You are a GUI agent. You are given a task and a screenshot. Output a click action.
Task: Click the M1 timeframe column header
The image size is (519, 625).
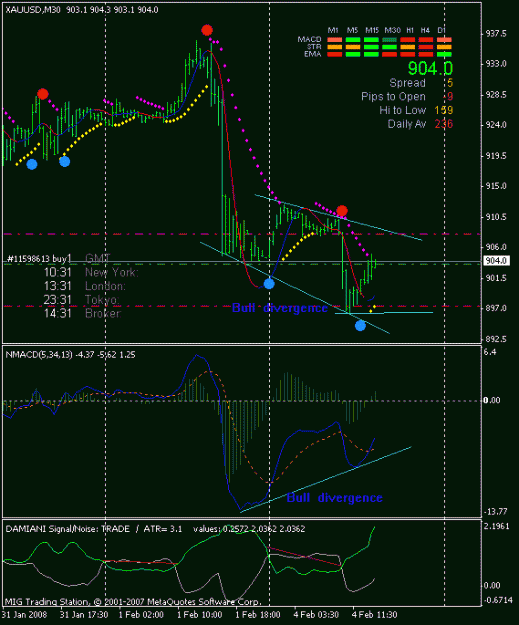[333, 30]
